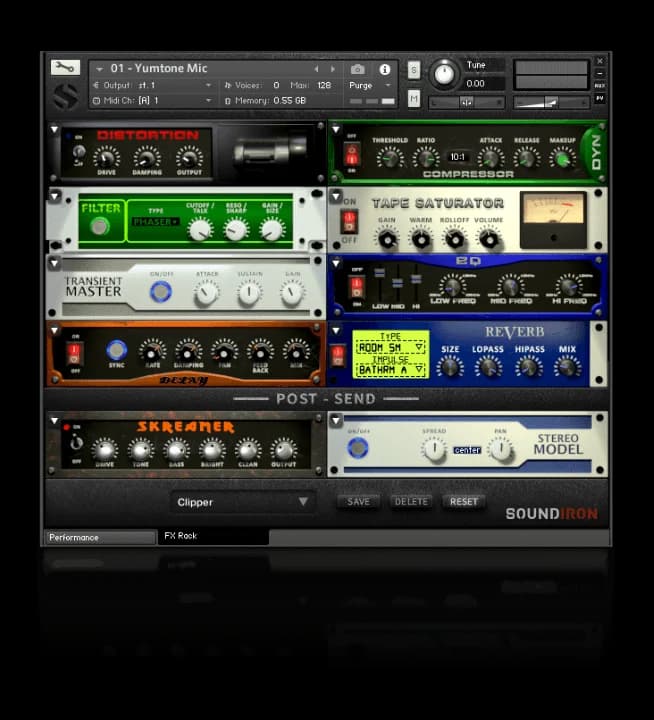The height and width of the screenshot is (720, 654).
Task: Open the Midi Ch dropdown
Action: 152,101
